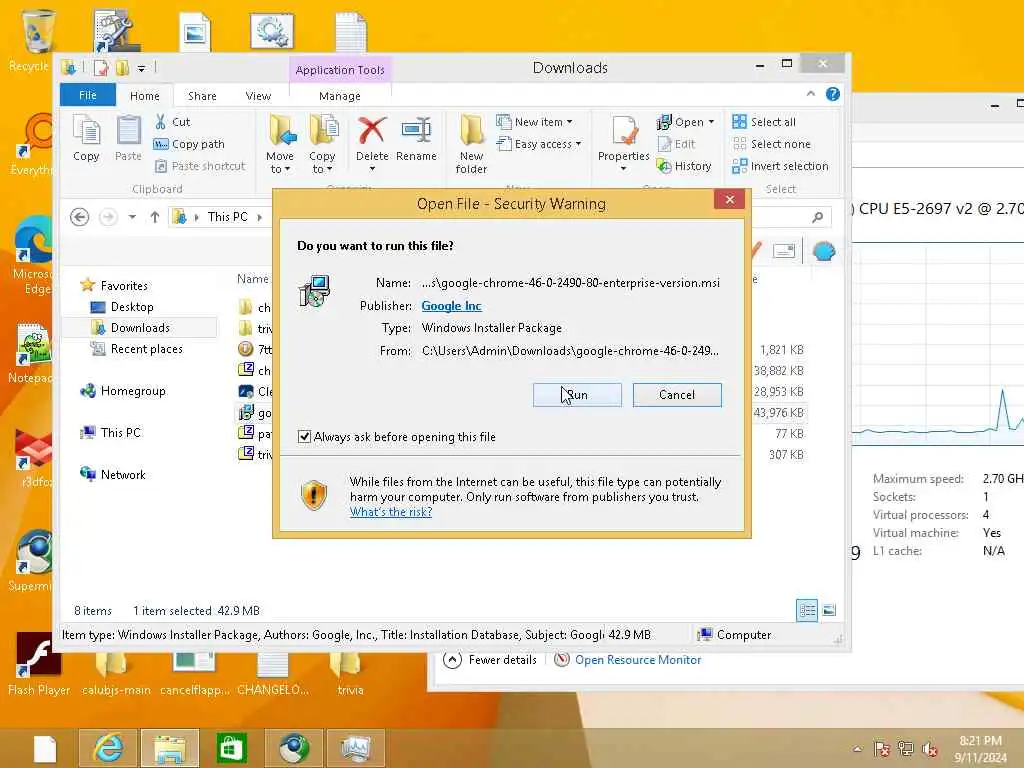
Task: Switch to the View ribbon tab
Action: (258, 95)
